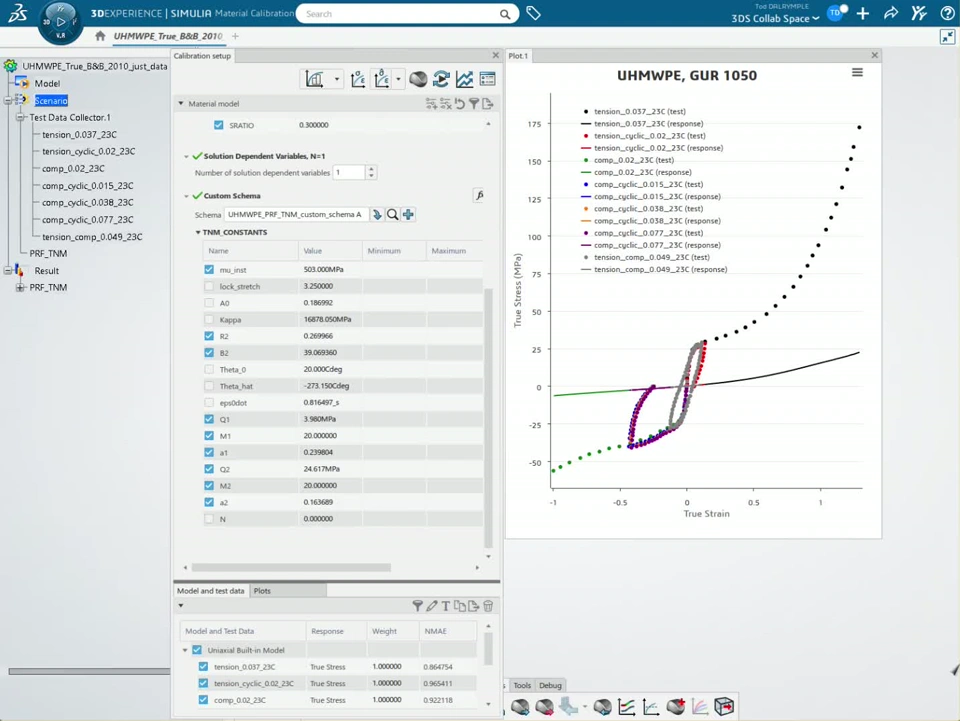Click the undo arrow in Material model header

459,104
